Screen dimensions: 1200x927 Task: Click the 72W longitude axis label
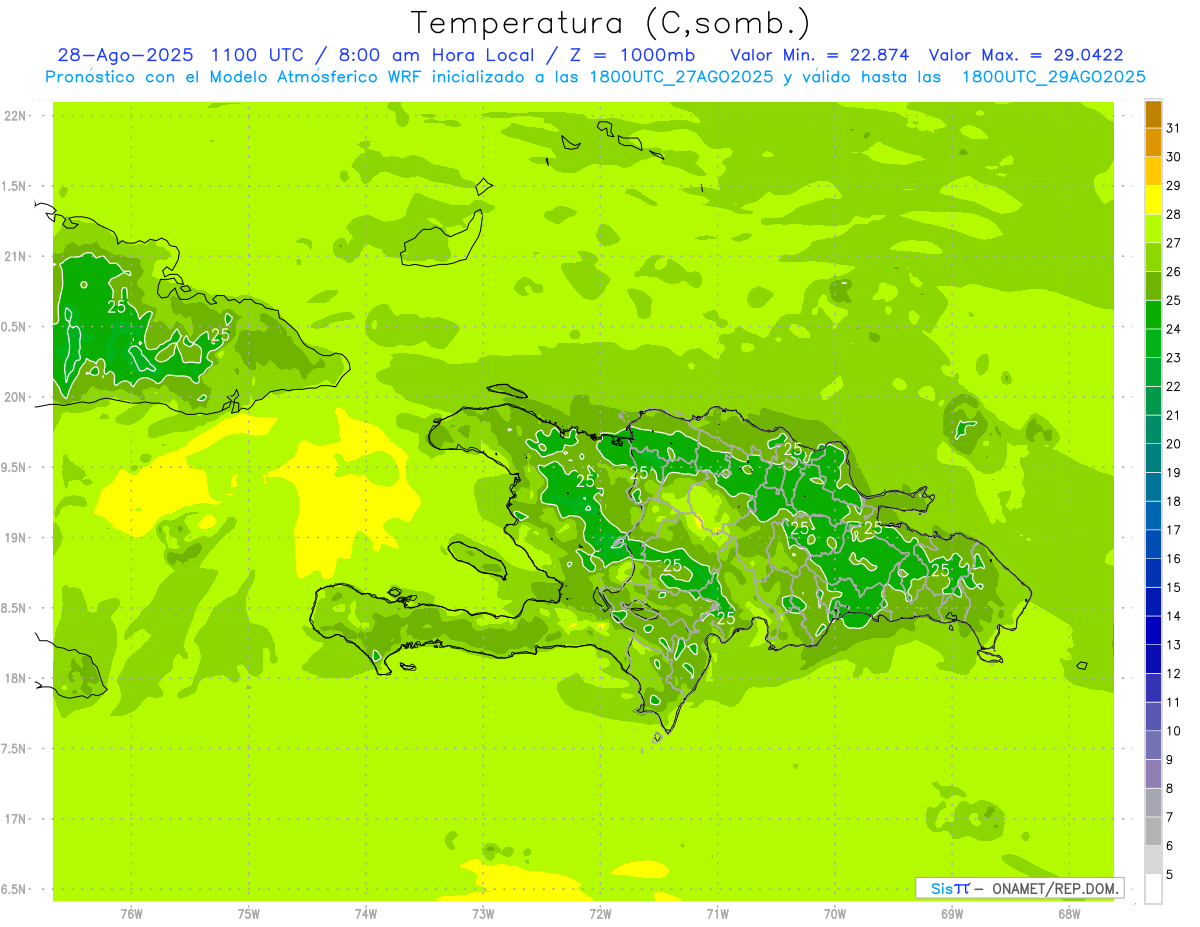coord(601,913)
